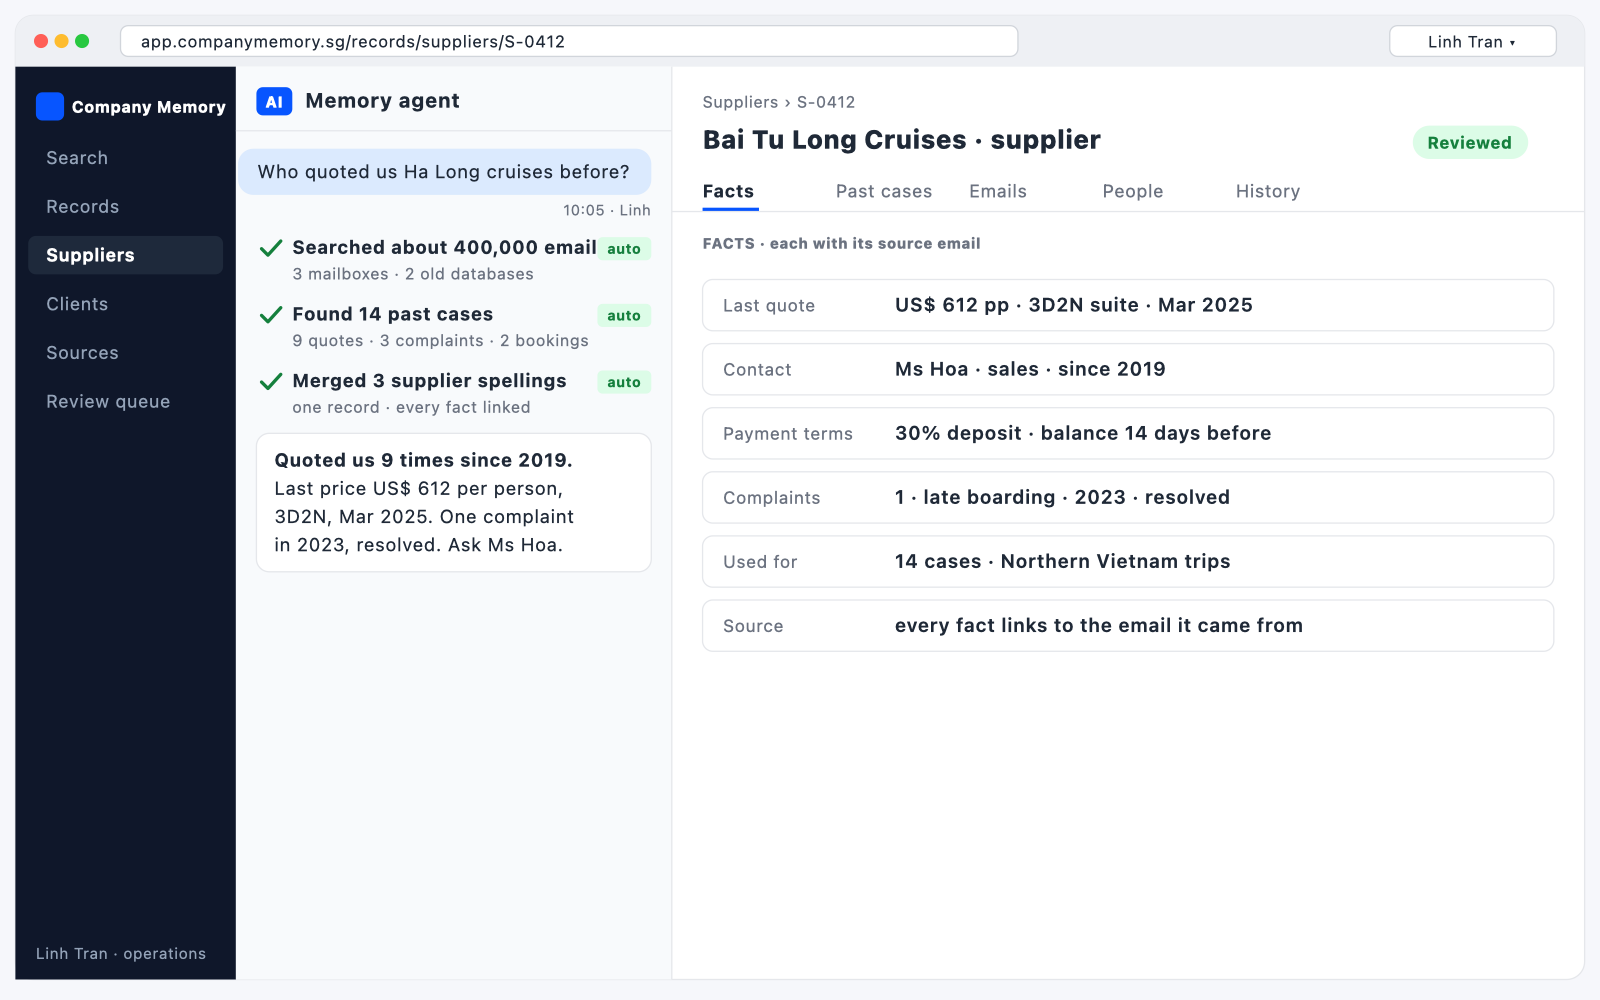Open Records in the sidebar
This screenshot has height=1000, width=1600.
coord(126,207)
